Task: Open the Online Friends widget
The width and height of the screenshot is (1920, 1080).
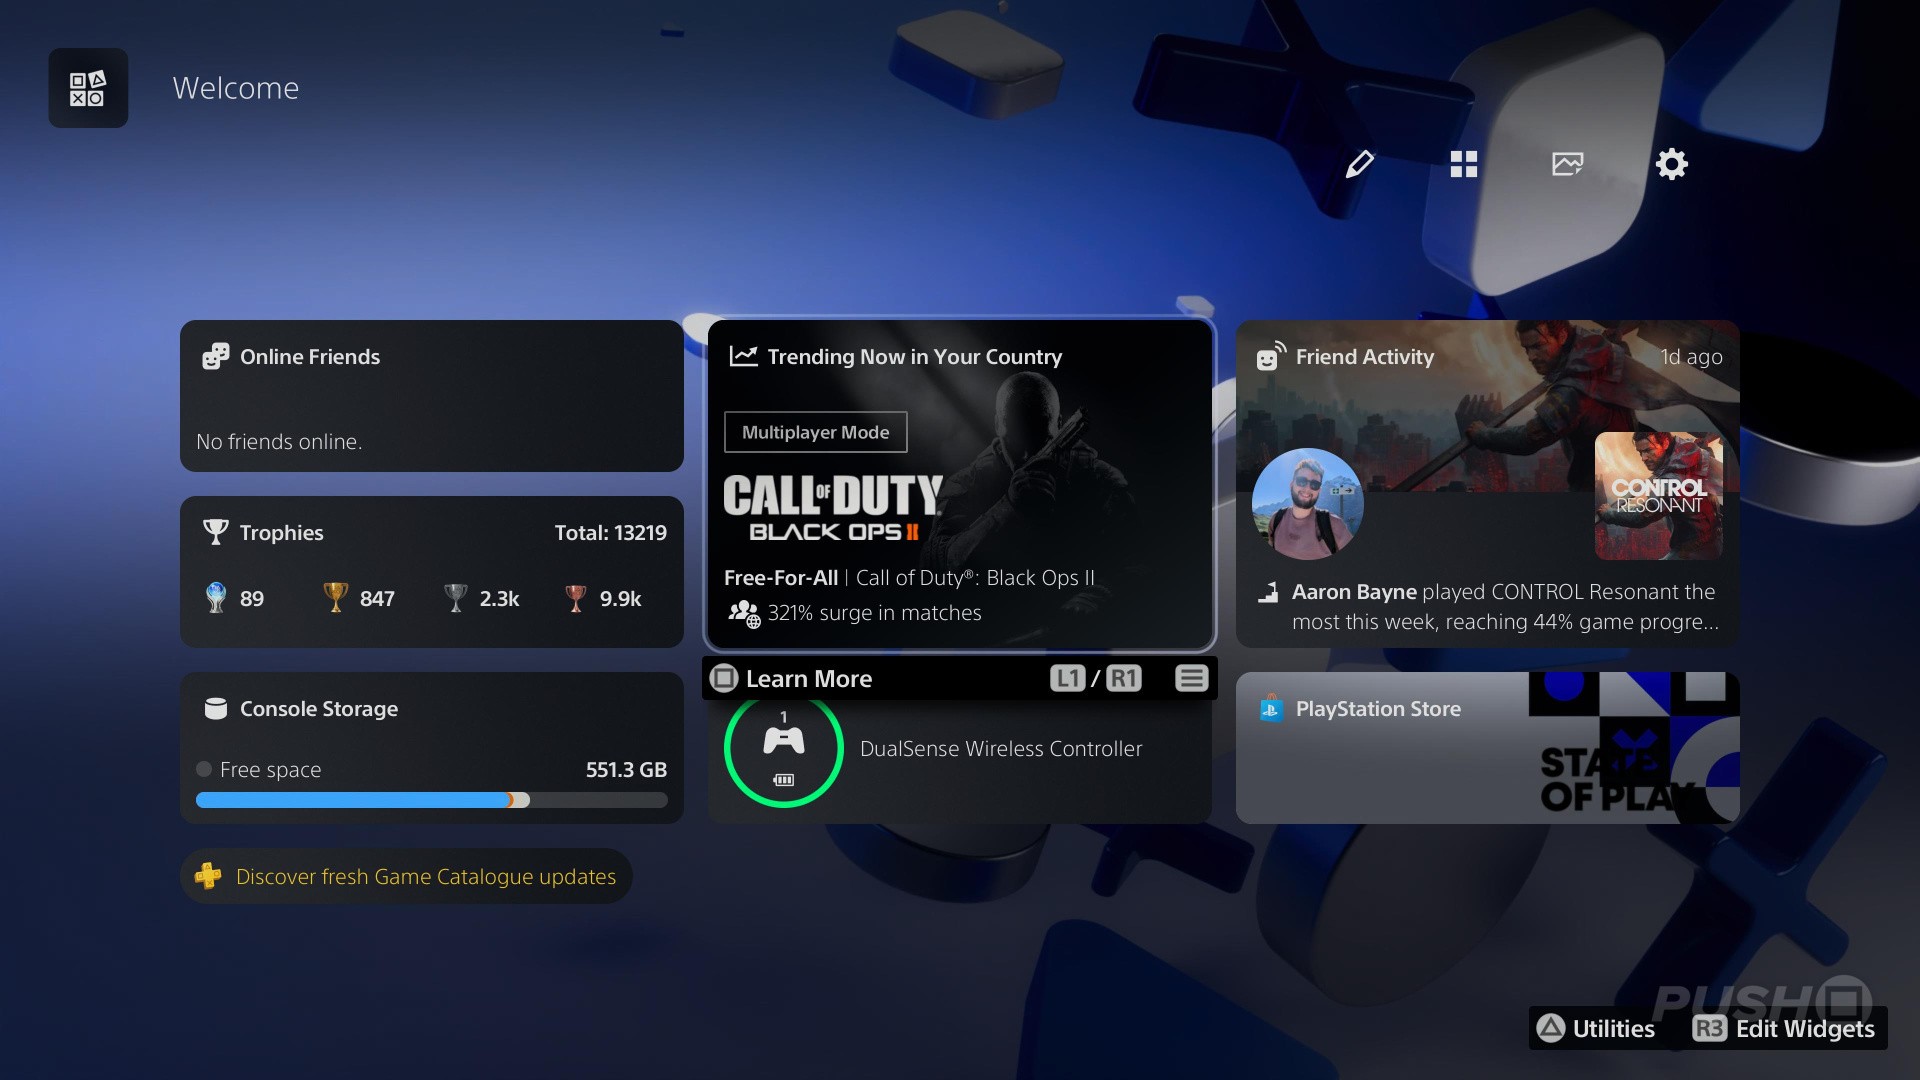Action: [x=432, y=396]
